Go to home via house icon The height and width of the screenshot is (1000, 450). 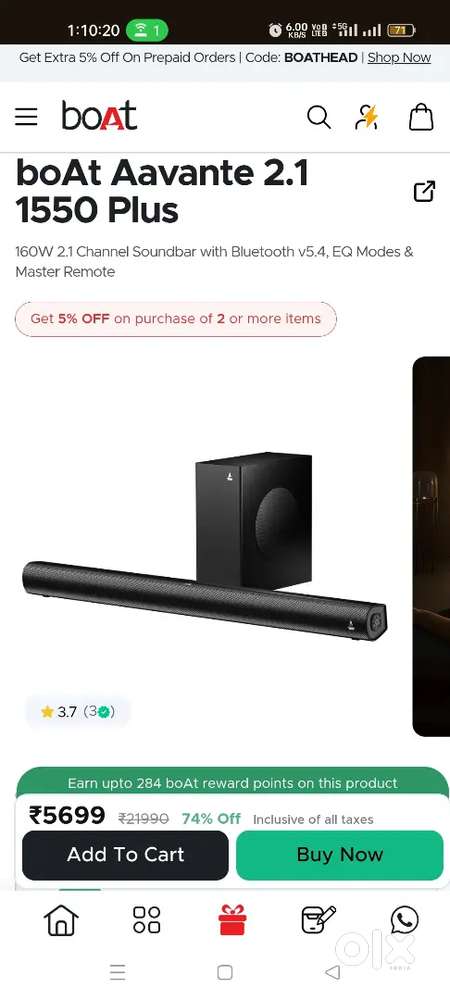click(x=61, y=920)
